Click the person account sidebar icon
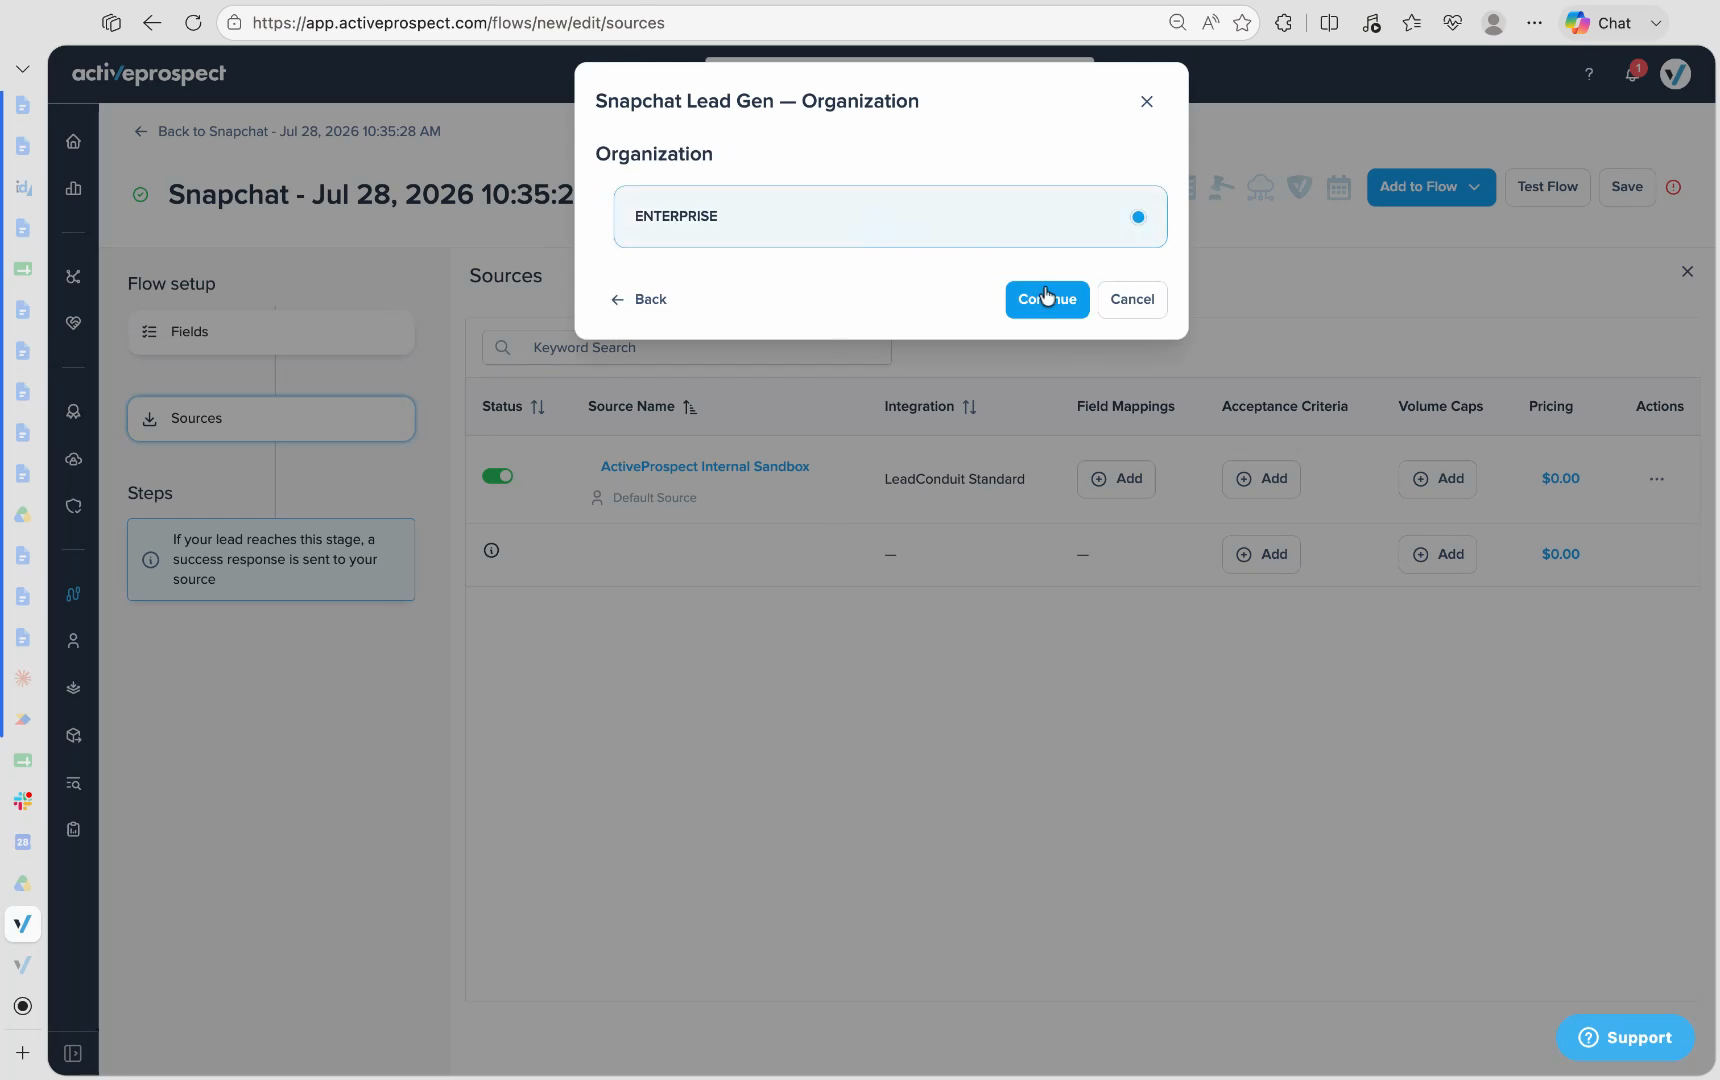Viewport: 1720px width, 1080px height. point(73,641)
